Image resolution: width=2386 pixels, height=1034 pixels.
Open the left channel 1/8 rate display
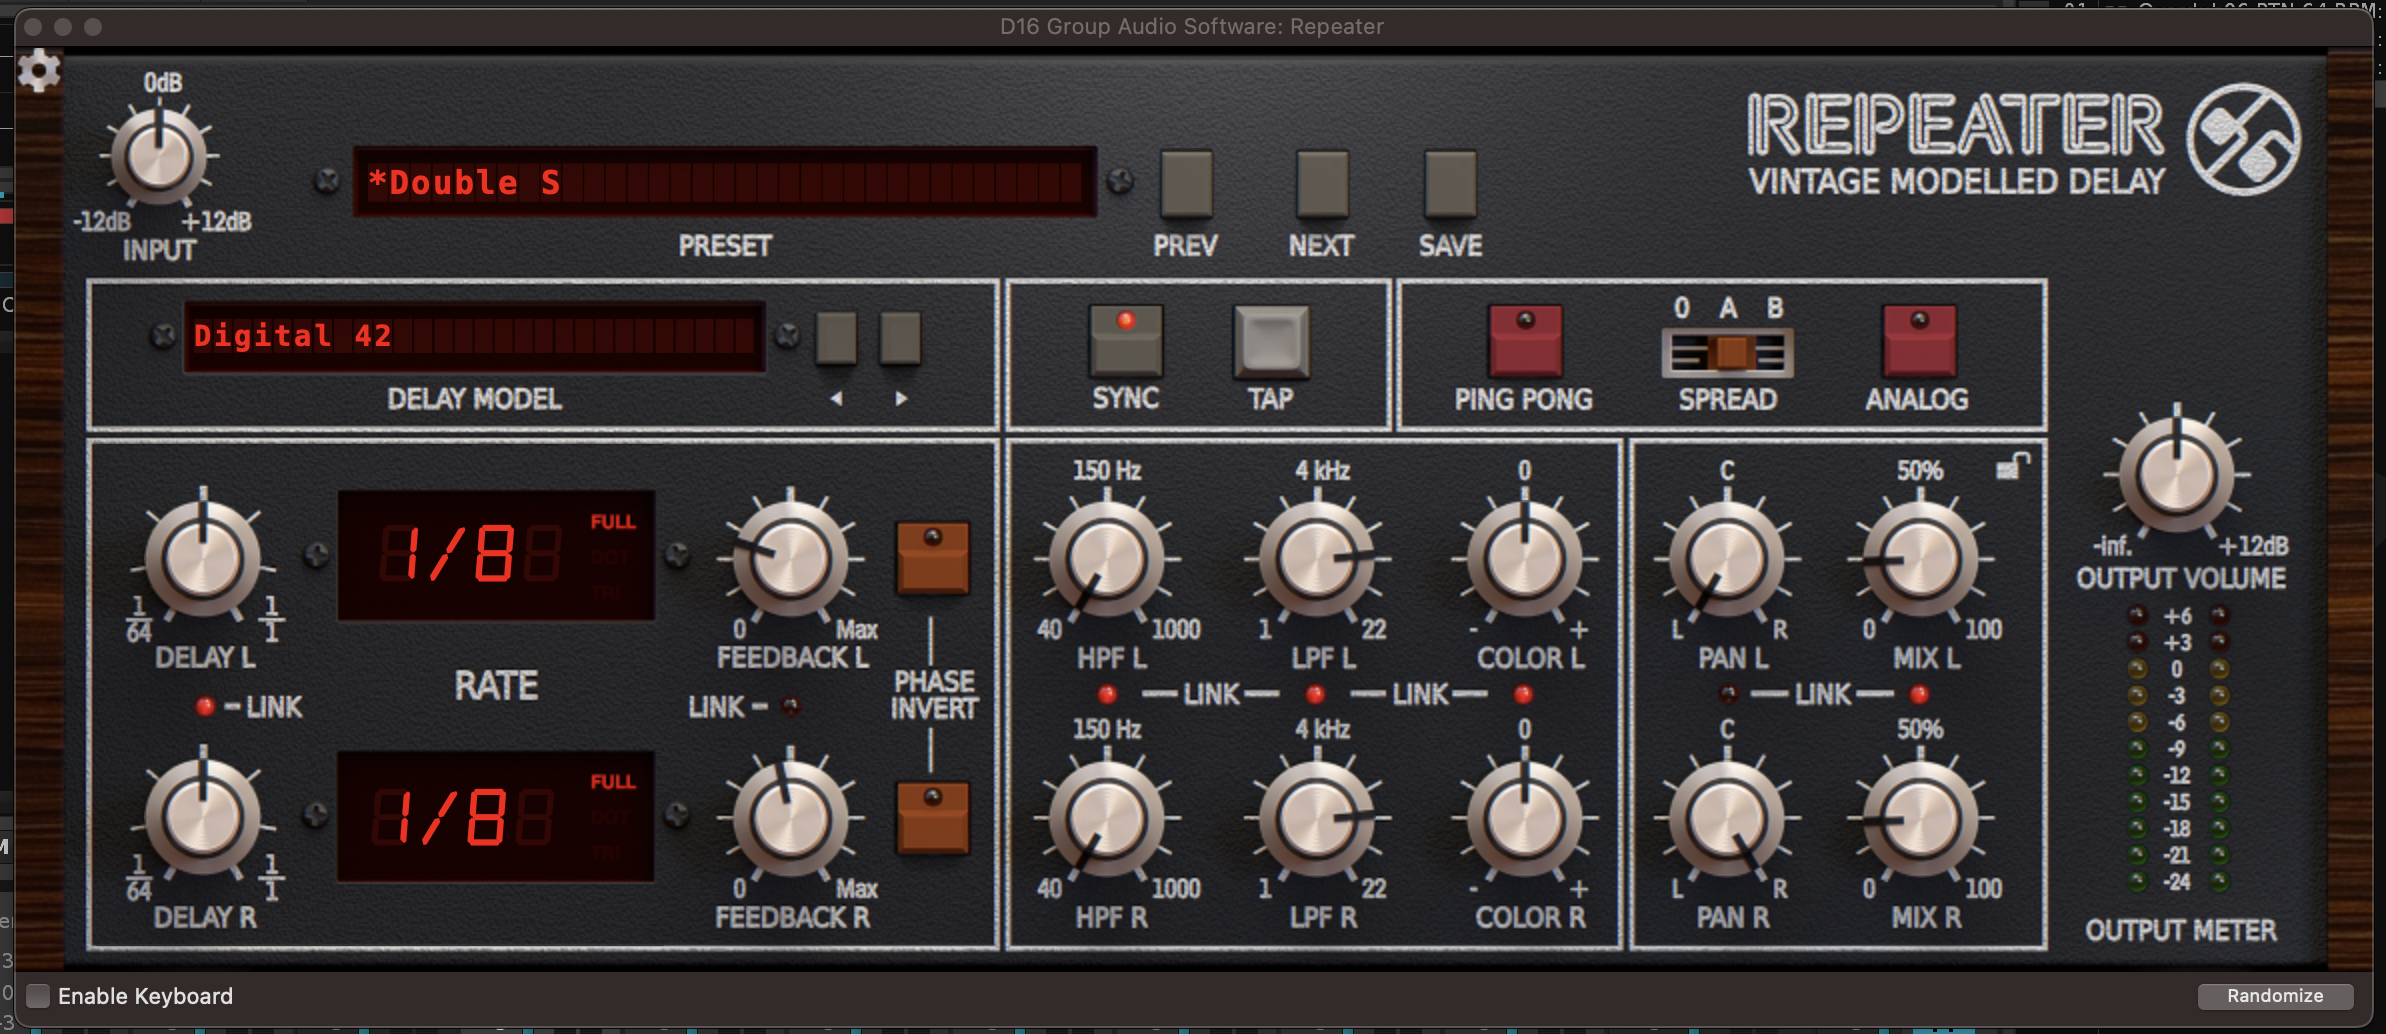tap(496, 555)
